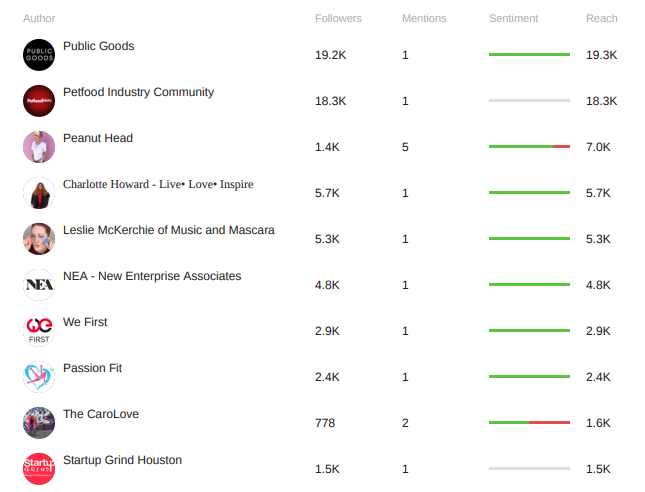Viewport: 645px width, 492px height.
Task: Click Peanut Head's 7.0K reach value
Action: (x=599, y=147)
